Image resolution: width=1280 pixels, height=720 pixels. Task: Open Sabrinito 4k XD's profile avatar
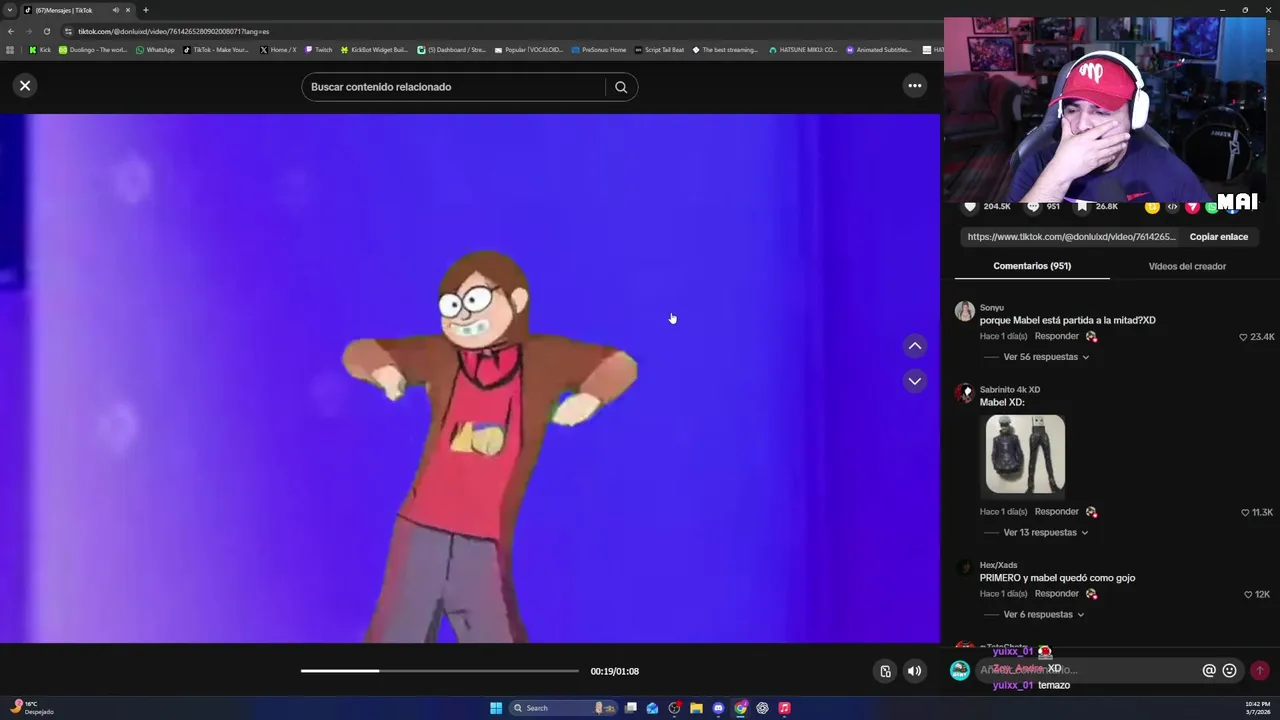965,393
